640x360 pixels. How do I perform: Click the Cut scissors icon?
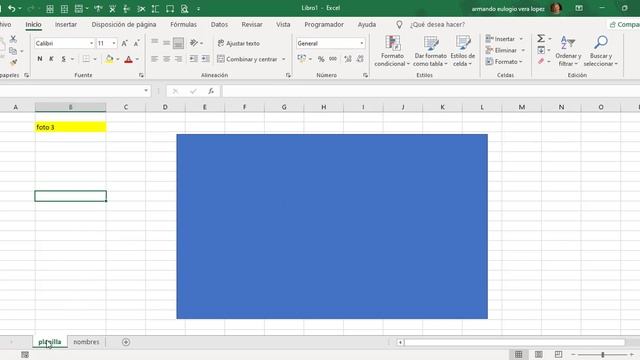(13, 39)
